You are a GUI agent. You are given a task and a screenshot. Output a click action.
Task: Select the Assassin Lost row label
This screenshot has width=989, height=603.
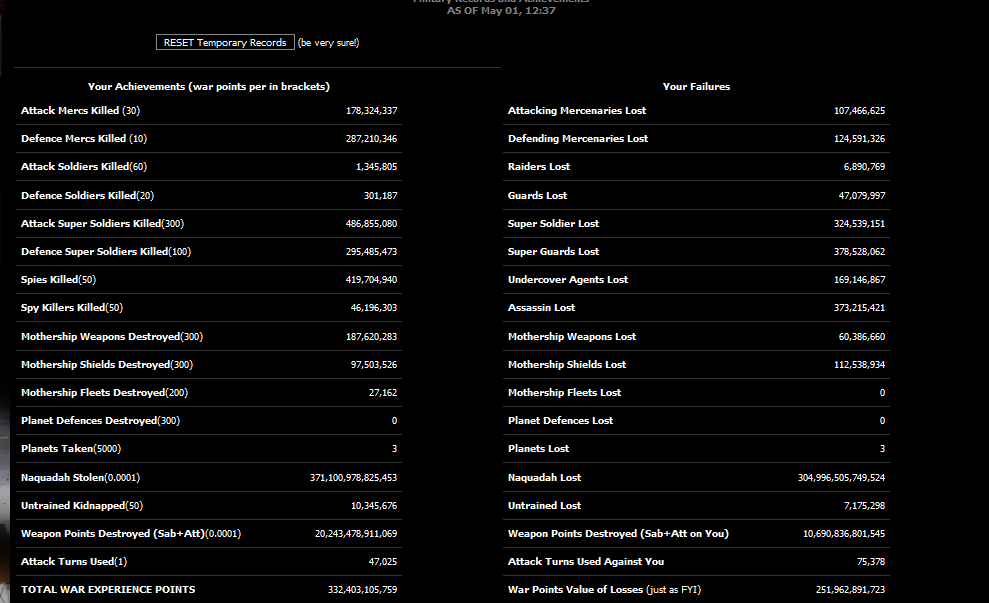pyautogui.click(x=541, y=308)
